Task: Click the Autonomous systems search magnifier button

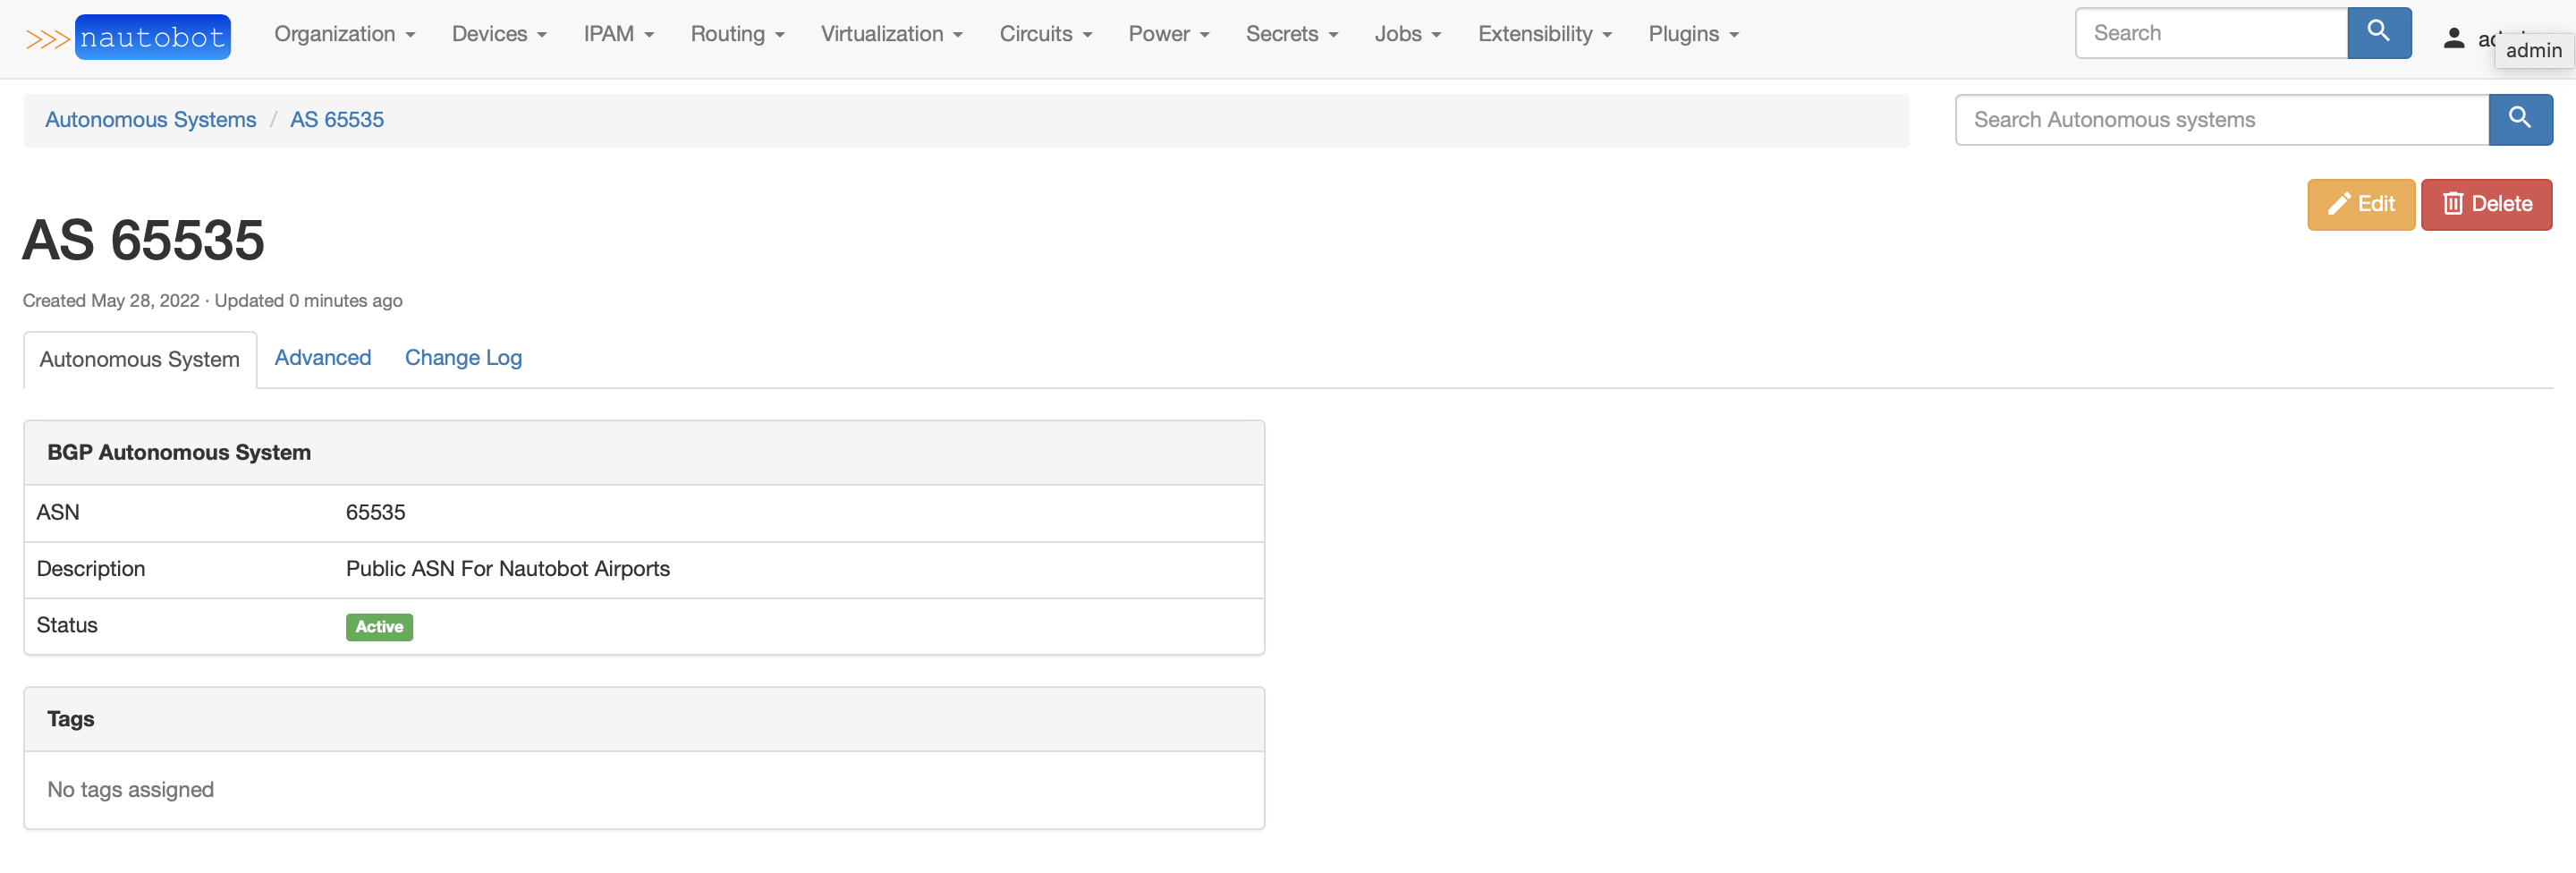Action: (2519, 119)
